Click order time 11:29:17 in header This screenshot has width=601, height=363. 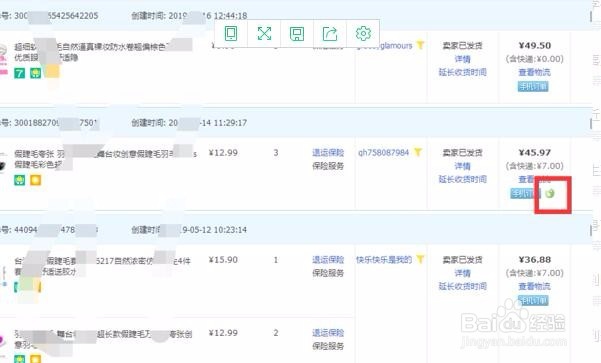(230, 123)
